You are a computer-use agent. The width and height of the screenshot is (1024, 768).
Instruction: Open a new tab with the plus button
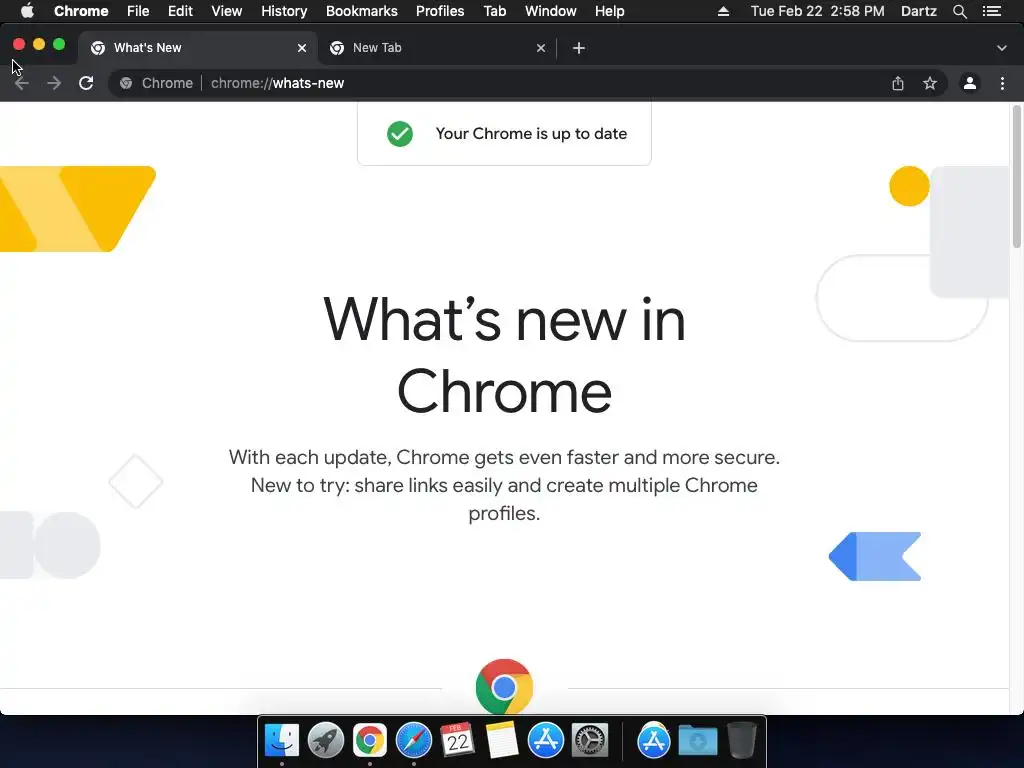click(x=579, y=48)
